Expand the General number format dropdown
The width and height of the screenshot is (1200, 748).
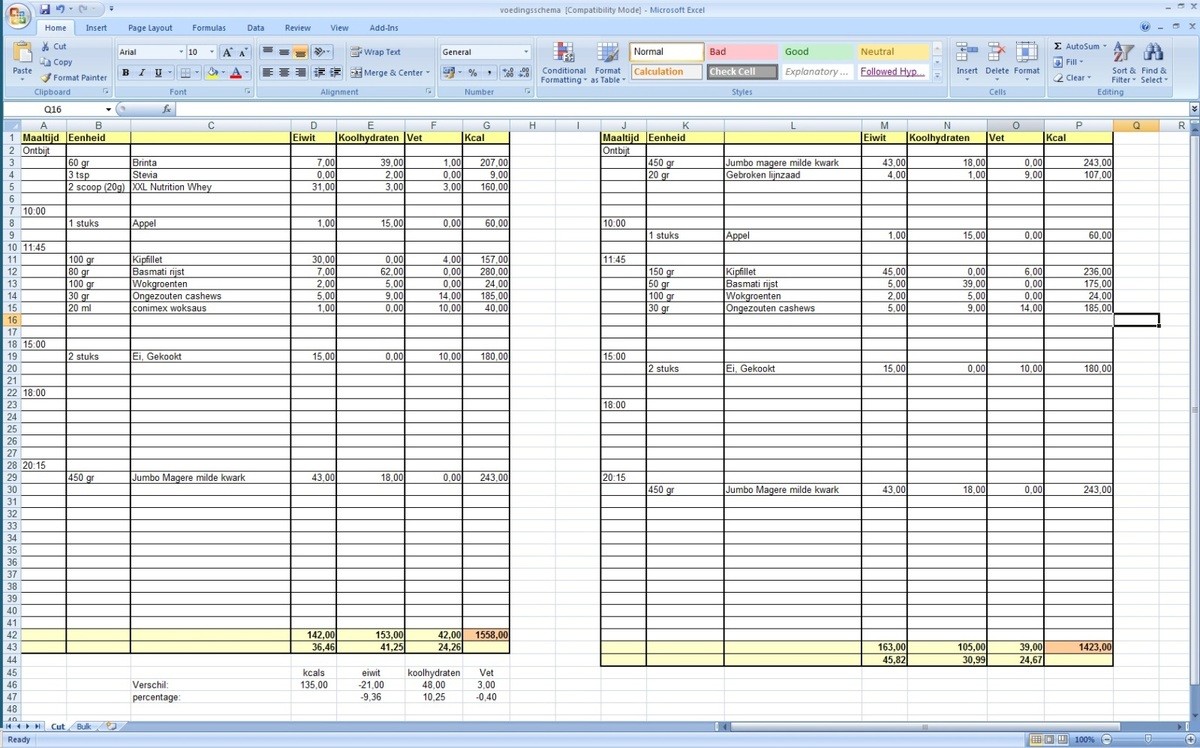coord(526,52)
